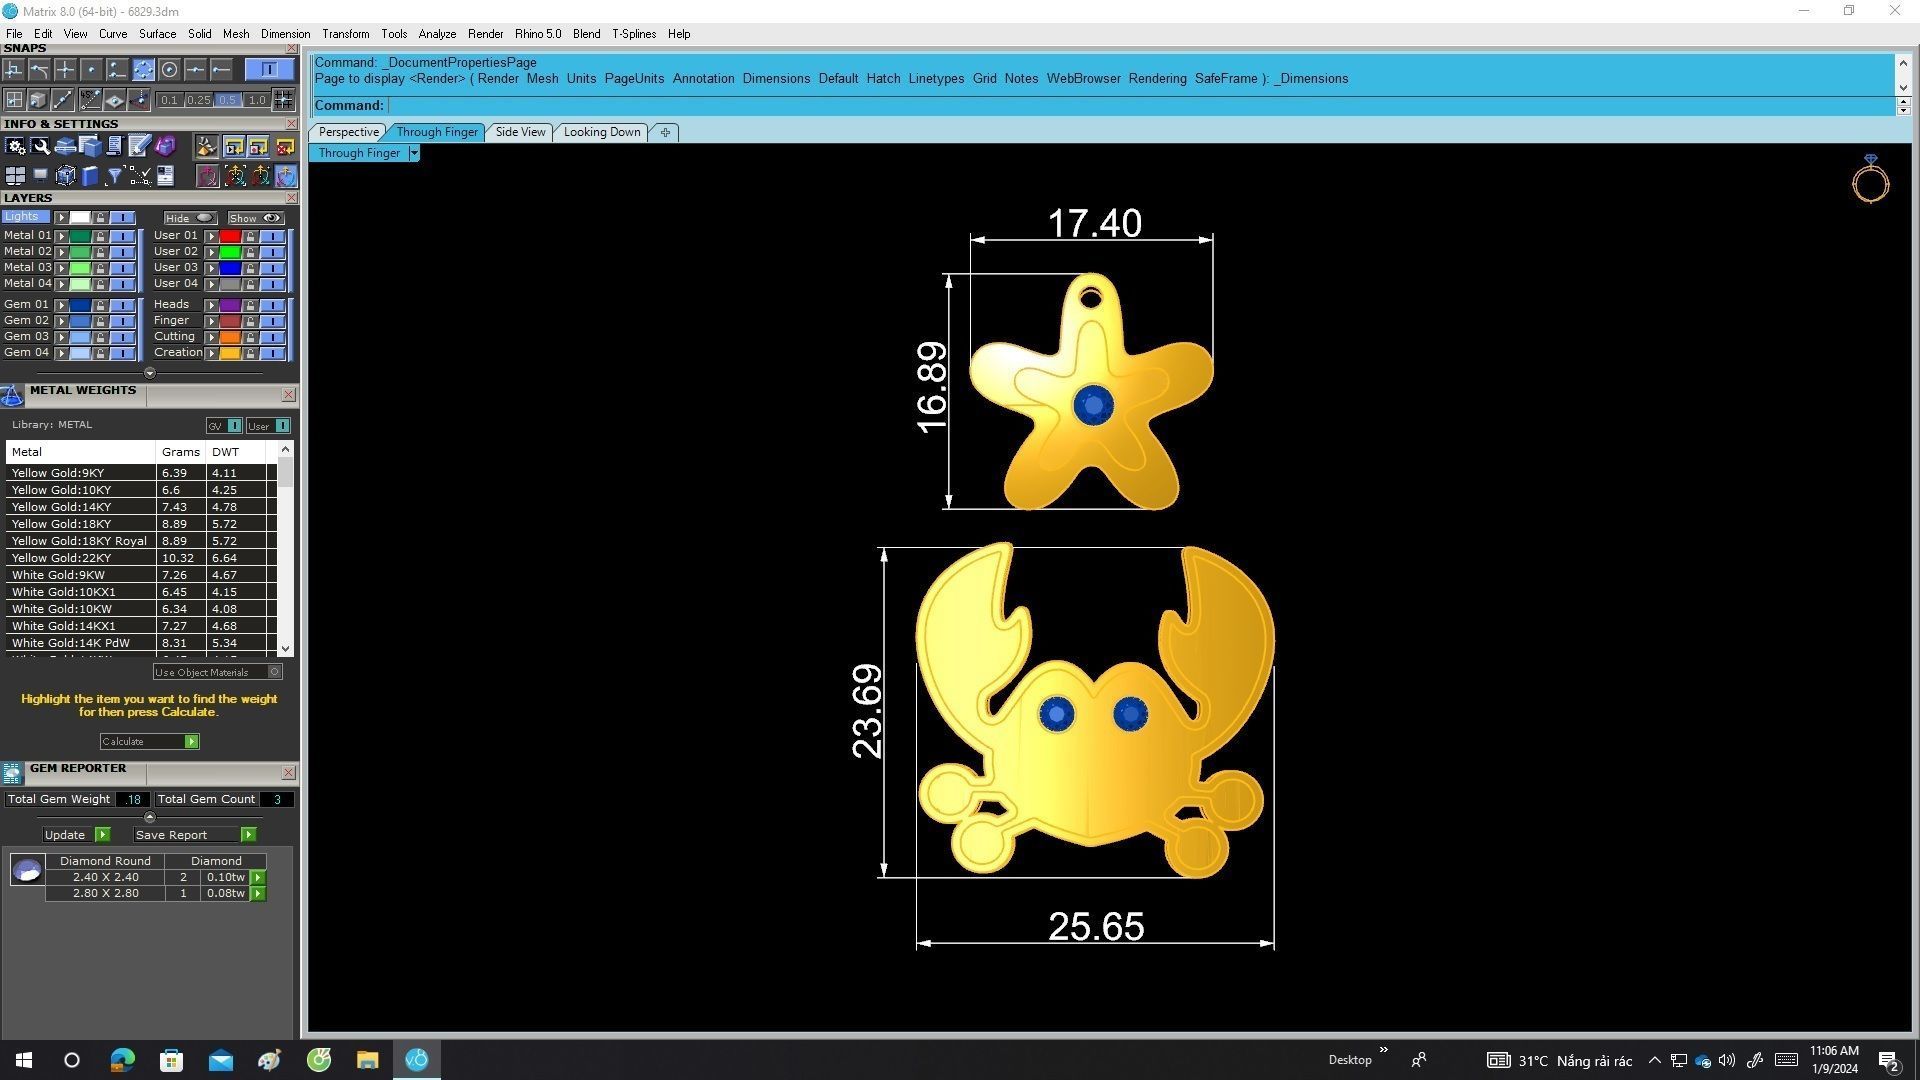1920x1080 pixels.
Task: Click the purple gem cube icon
Action: pos(165,147)
